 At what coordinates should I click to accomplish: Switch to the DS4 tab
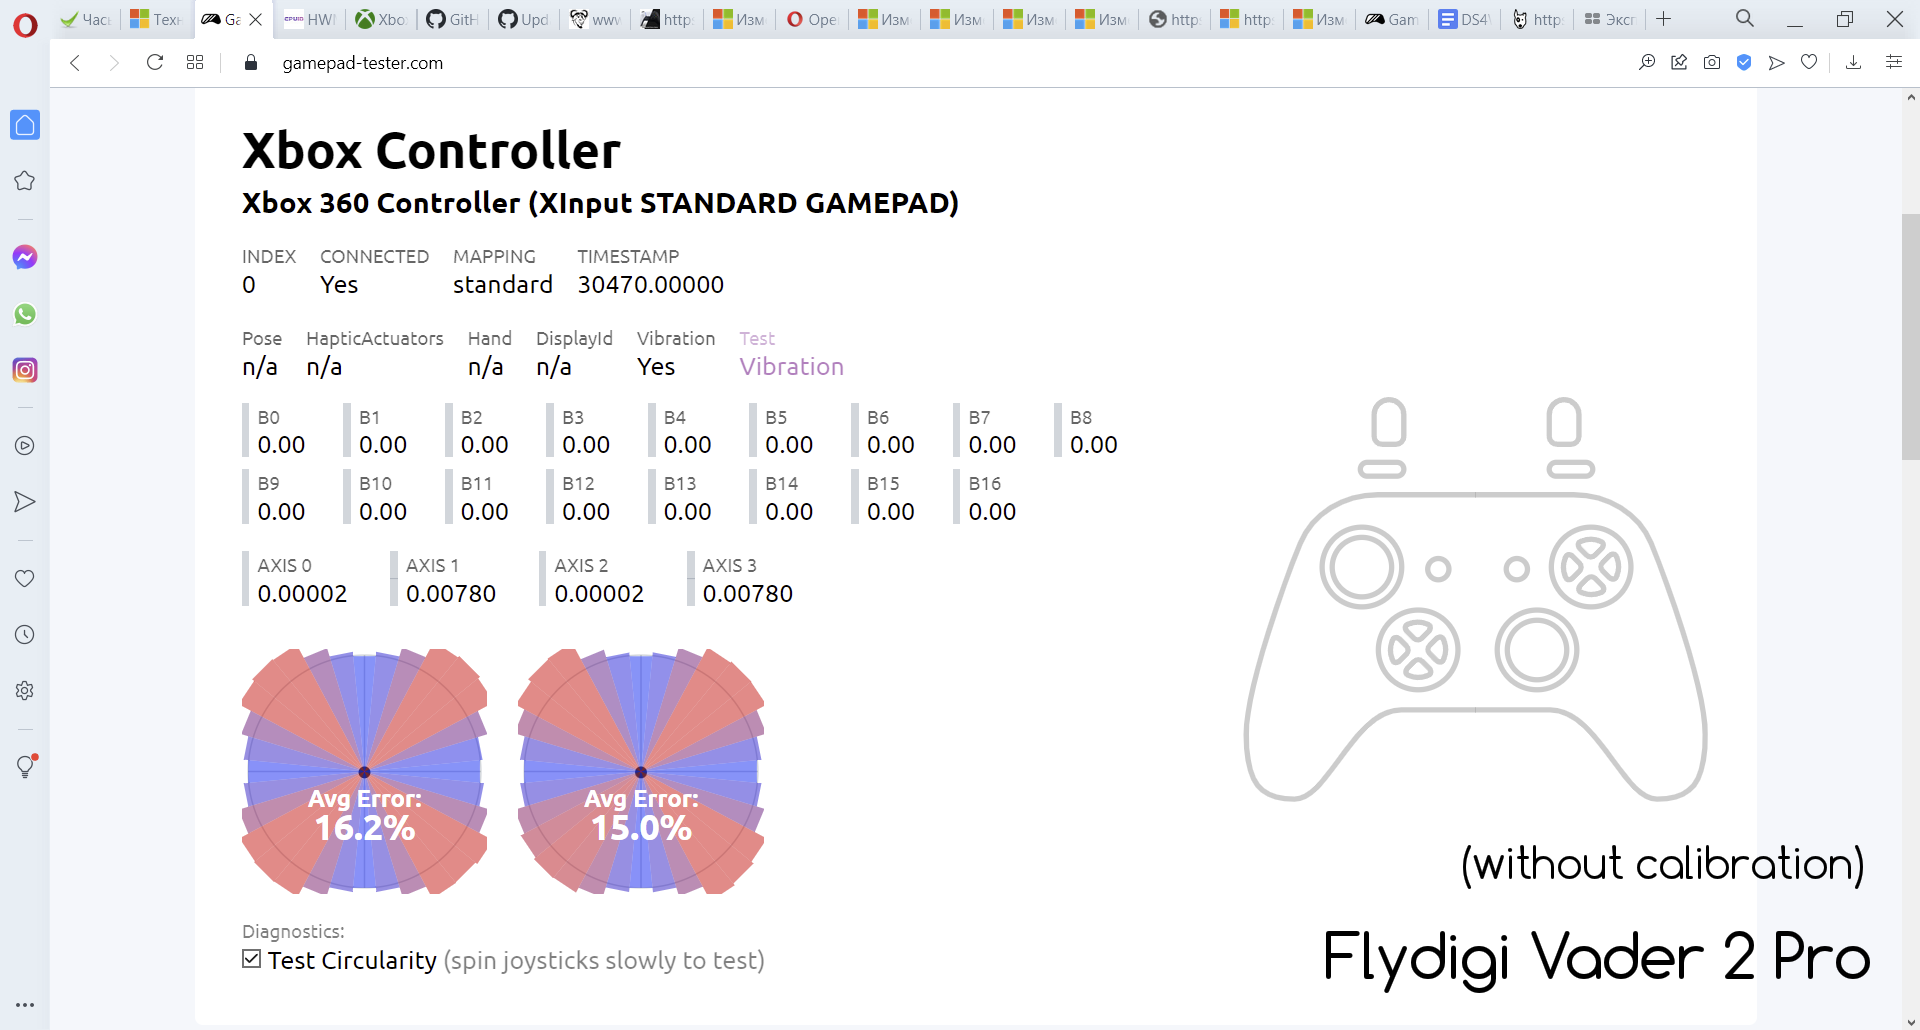point(1465,19)
